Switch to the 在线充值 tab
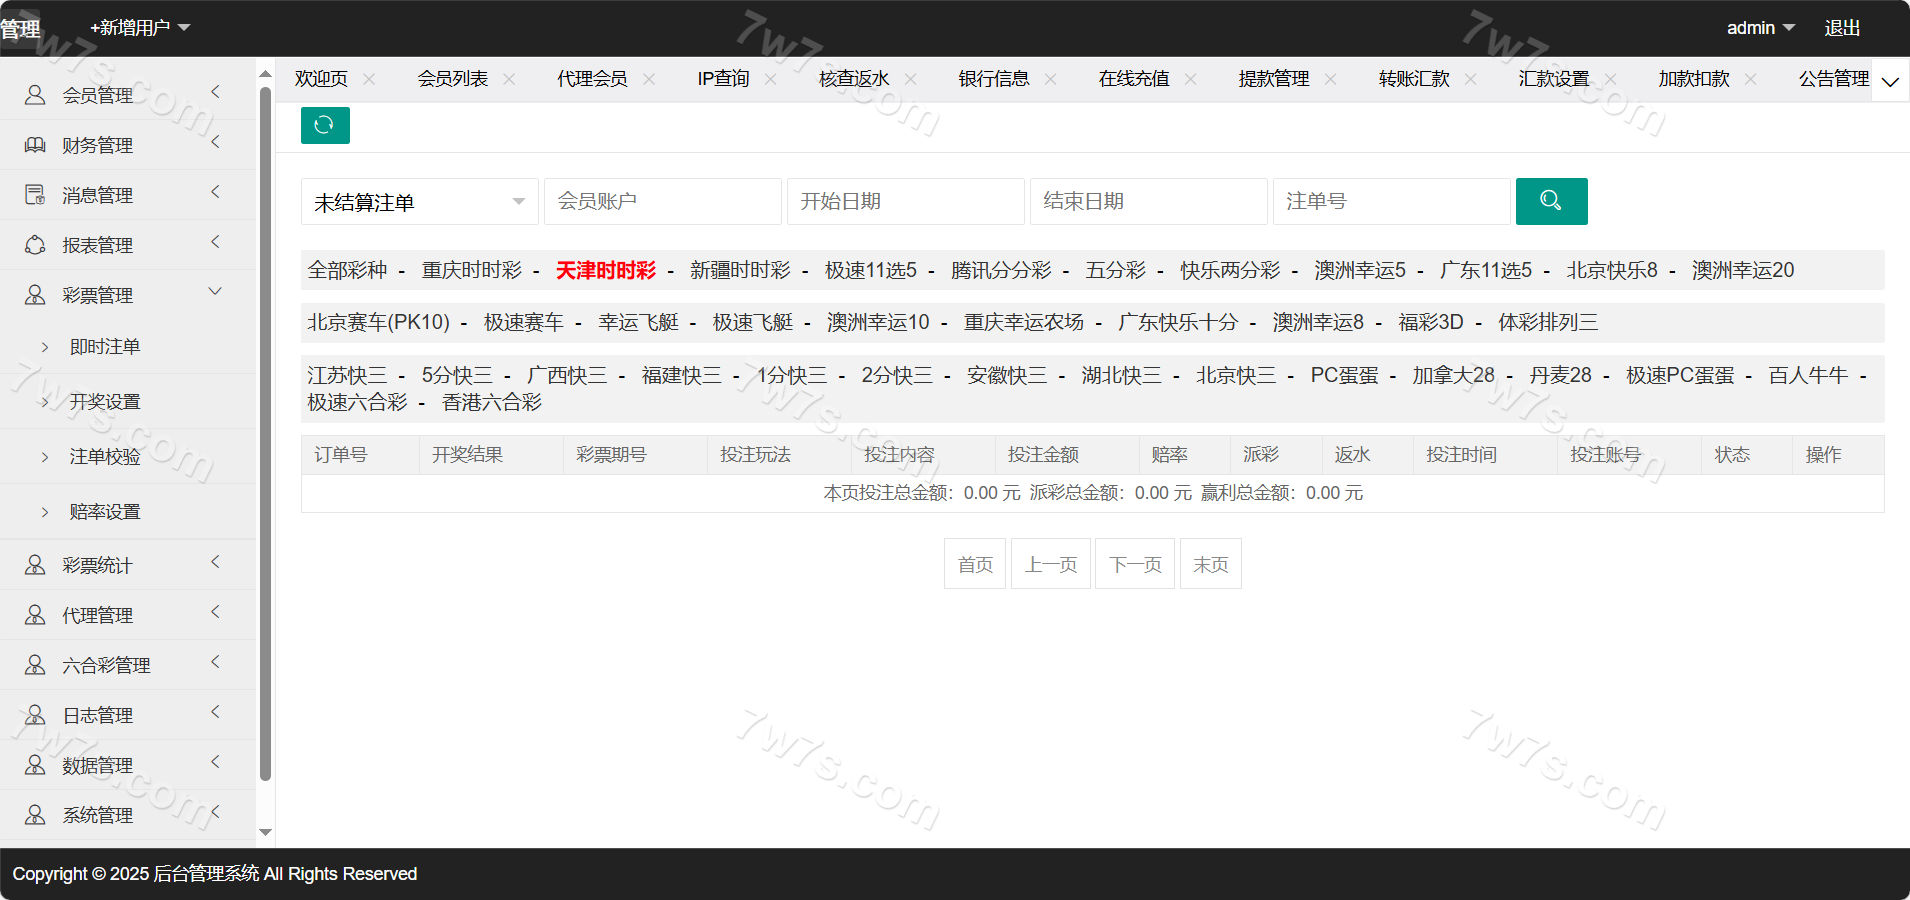Screen dimensions: 1910x900 click(x=1133, y=79)
